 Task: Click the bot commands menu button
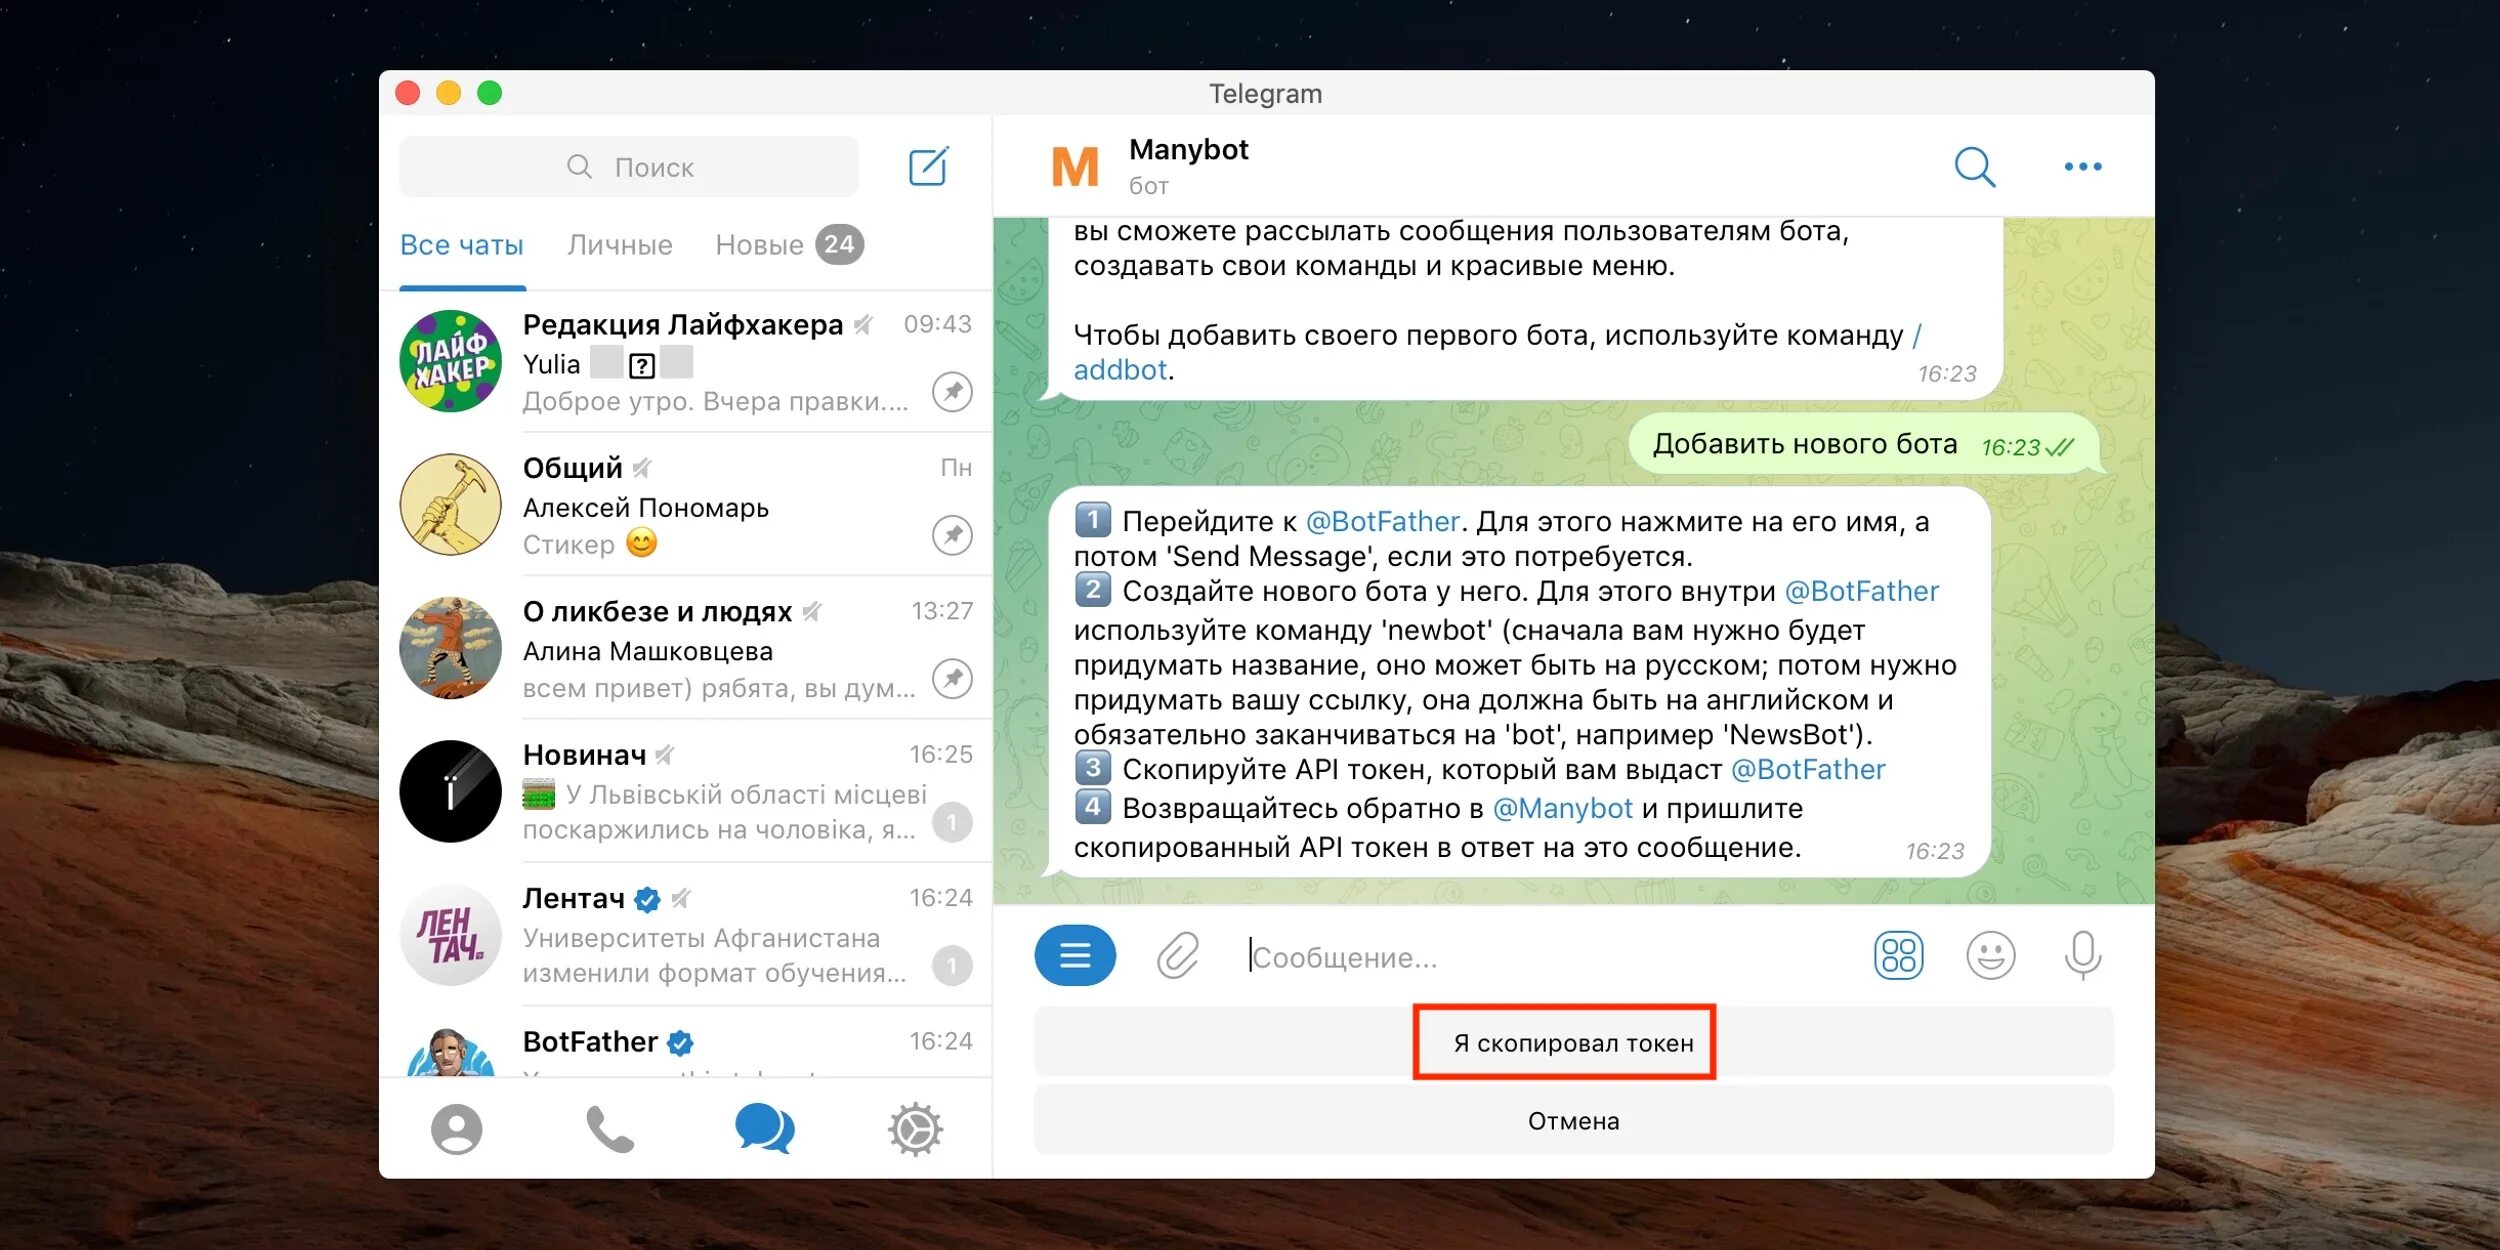1075,956
